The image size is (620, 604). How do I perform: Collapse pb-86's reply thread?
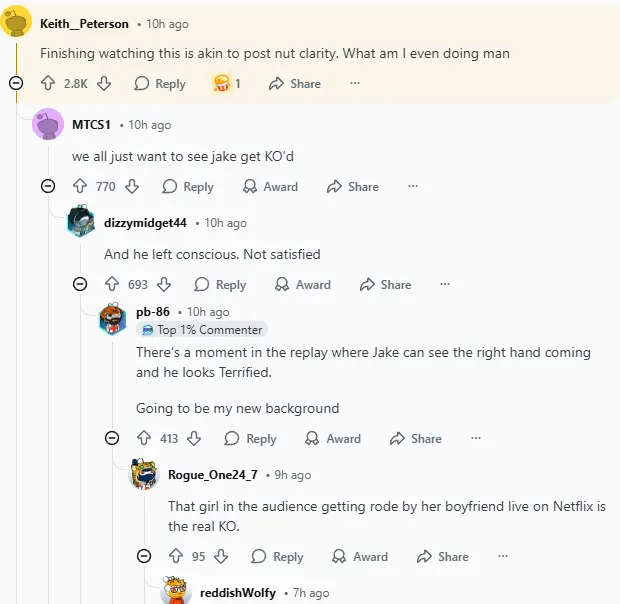pos(112,439)
